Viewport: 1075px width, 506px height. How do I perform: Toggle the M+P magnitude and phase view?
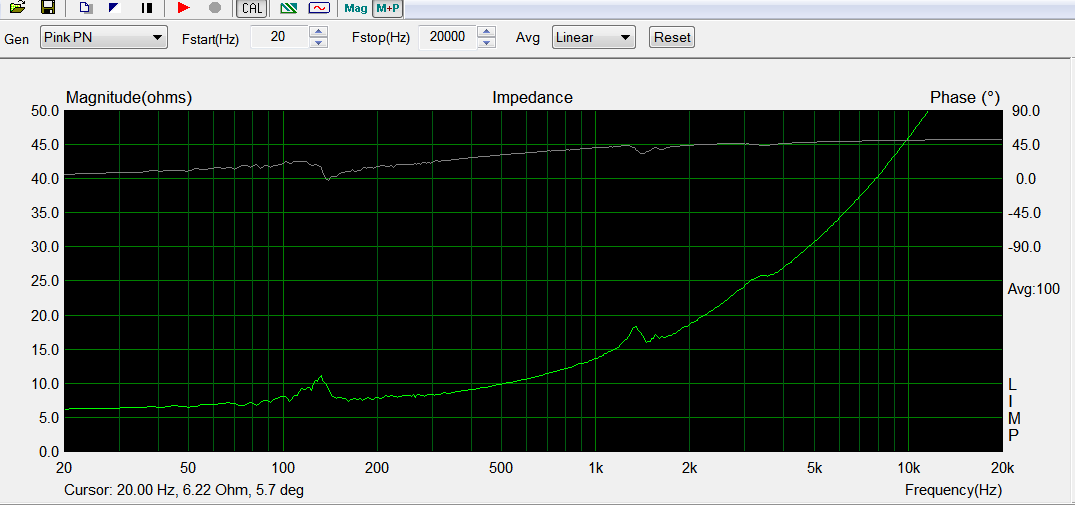tap(387, 8)
